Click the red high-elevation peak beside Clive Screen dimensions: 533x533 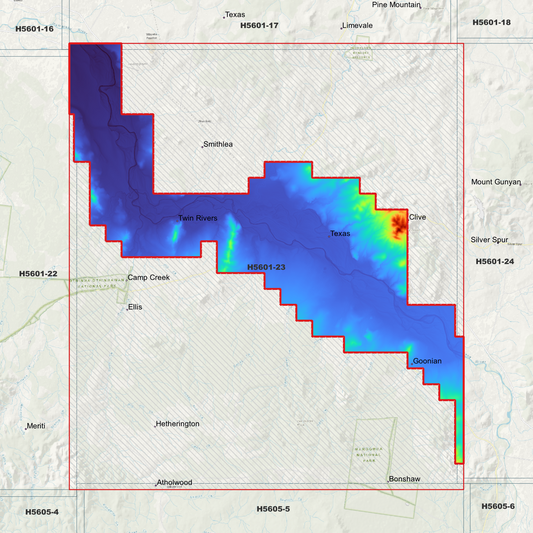coord(398,226)
